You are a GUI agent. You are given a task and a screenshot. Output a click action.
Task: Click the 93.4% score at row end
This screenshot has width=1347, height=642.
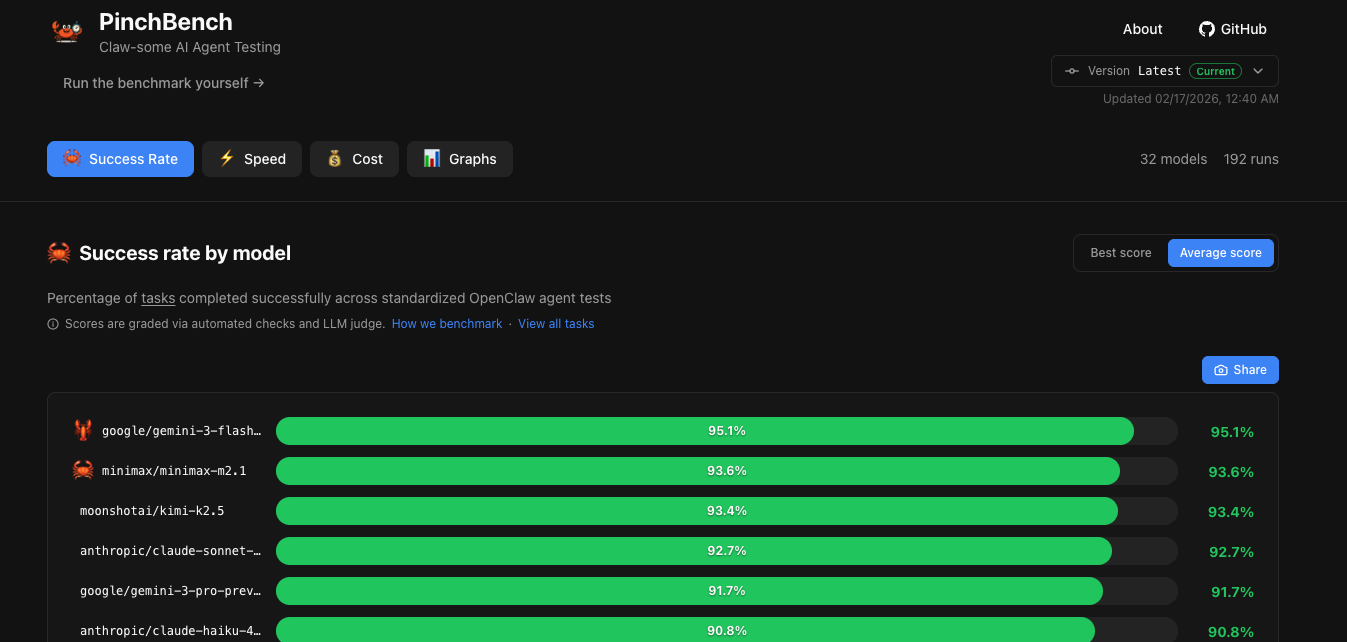pos(1231,512)
